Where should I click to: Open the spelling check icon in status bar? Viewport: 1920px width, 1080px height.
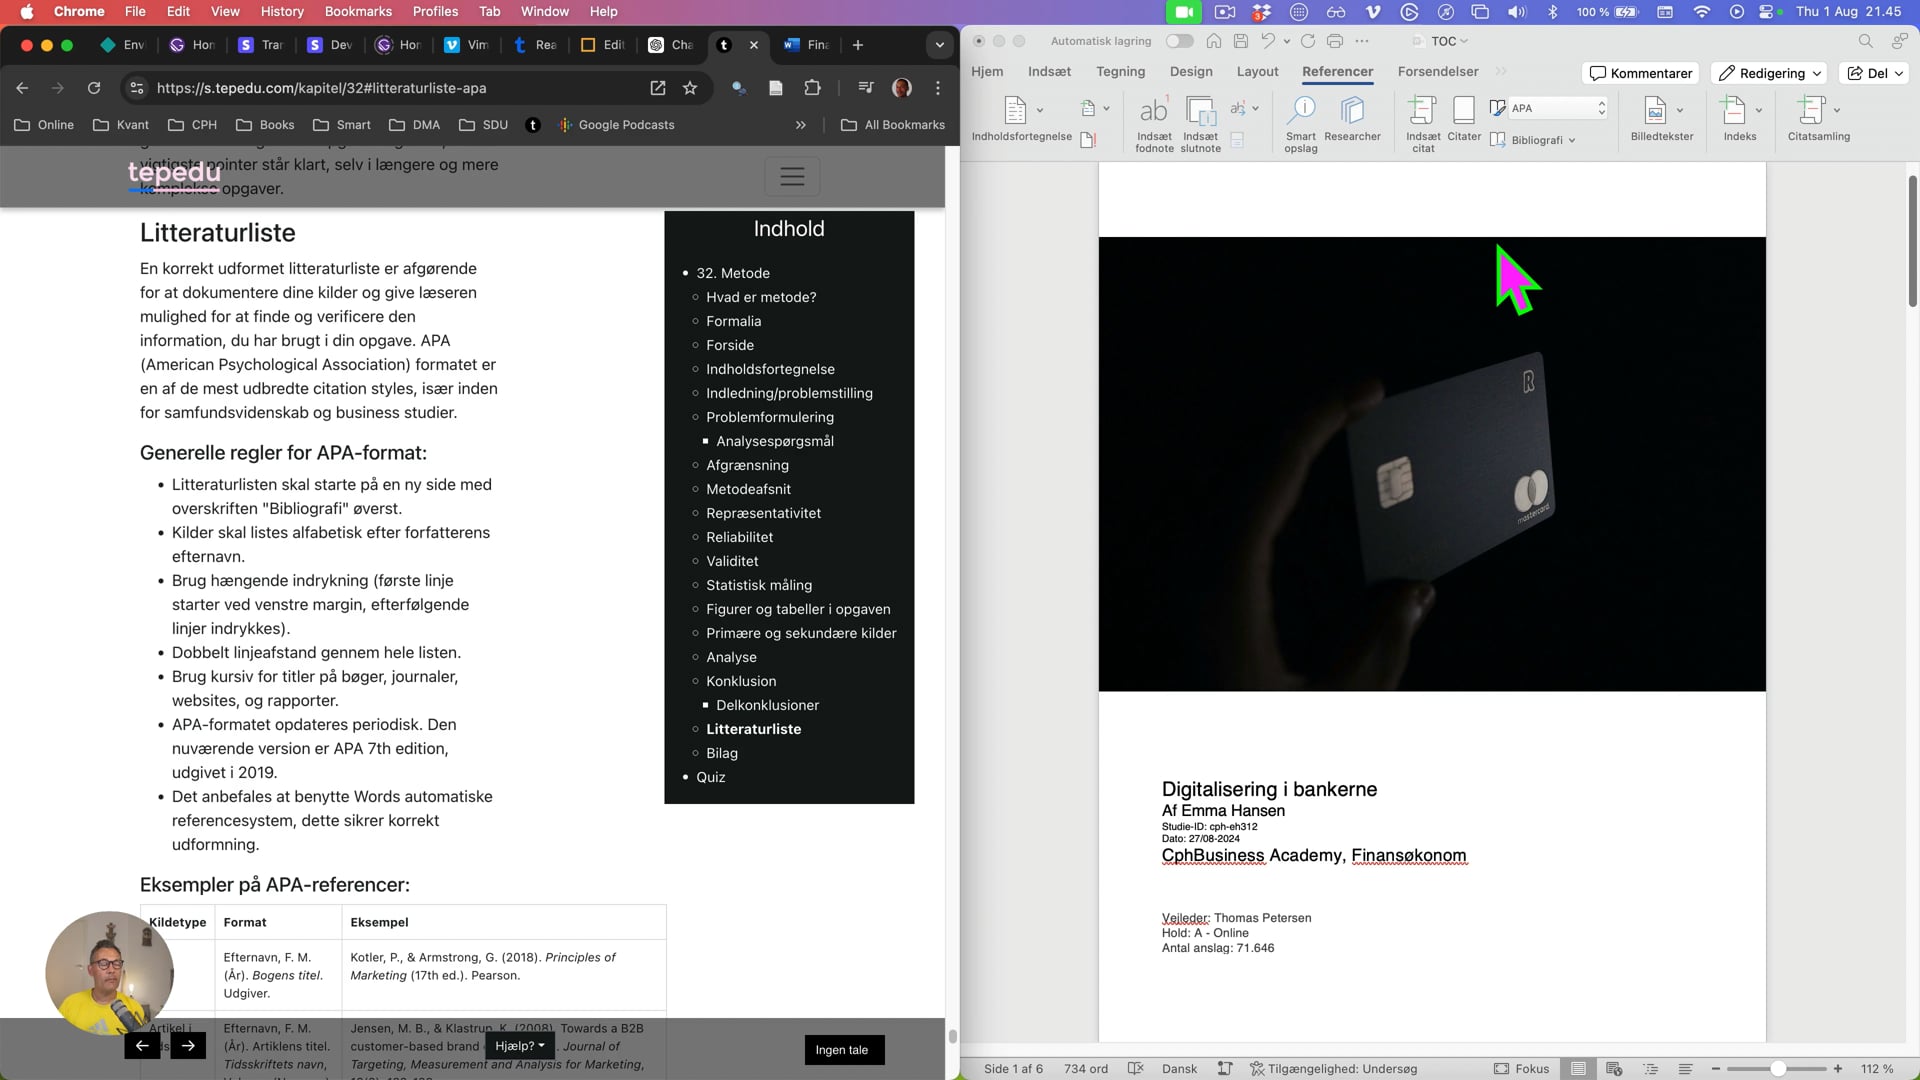[1135, 1069]
